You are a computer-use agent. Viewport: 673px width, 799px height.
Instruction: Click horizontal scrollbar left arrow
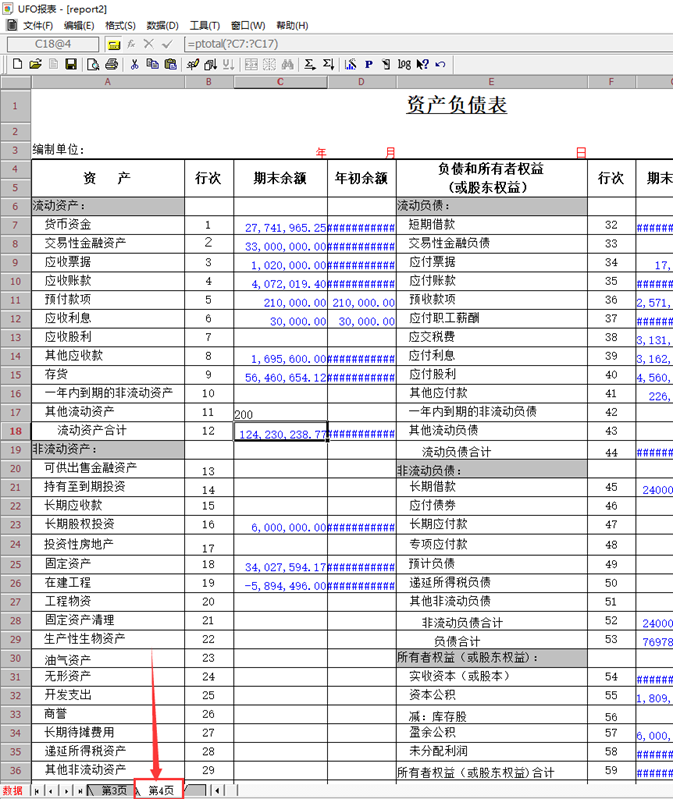coord(218,791)
